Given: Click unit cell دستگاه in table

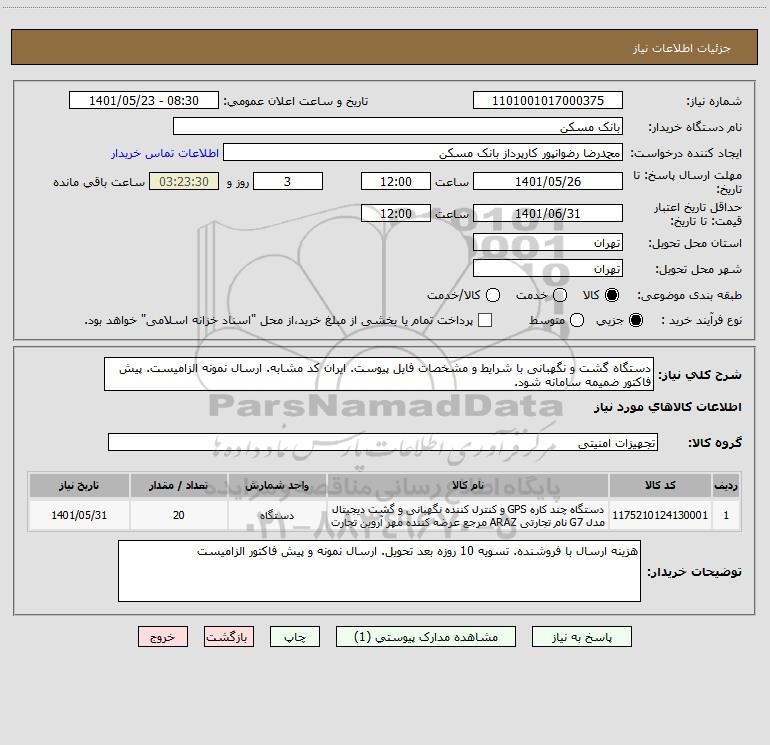Looking at the screenshot, I should (277, 515).
